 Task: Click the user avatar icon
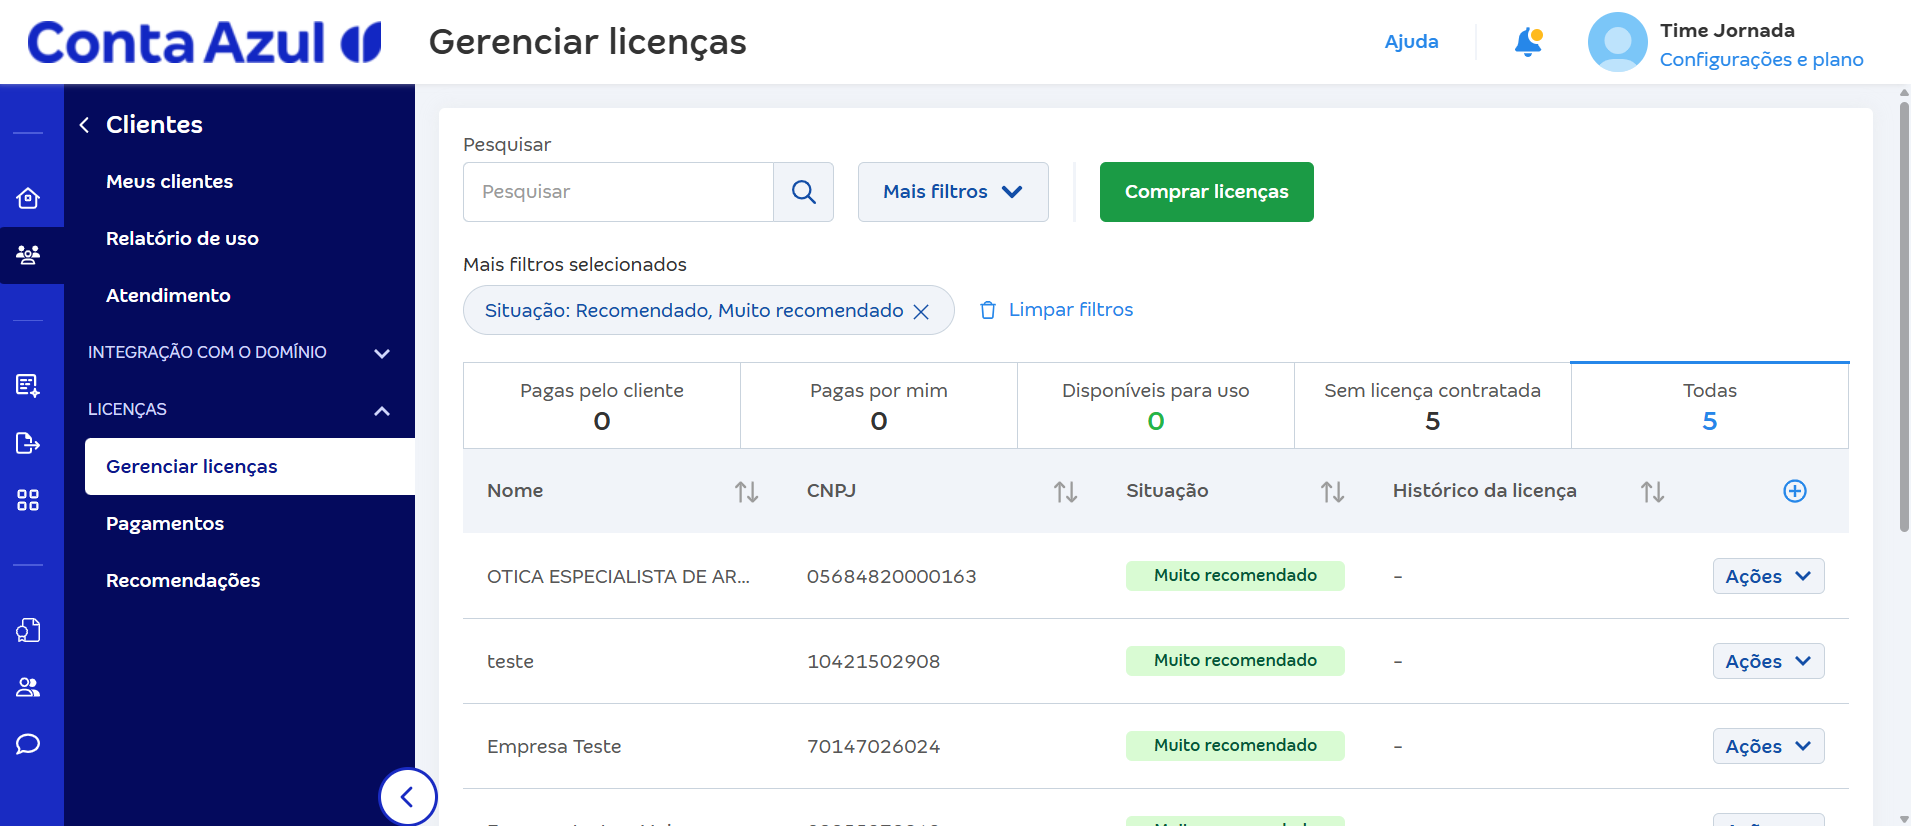1617,42
